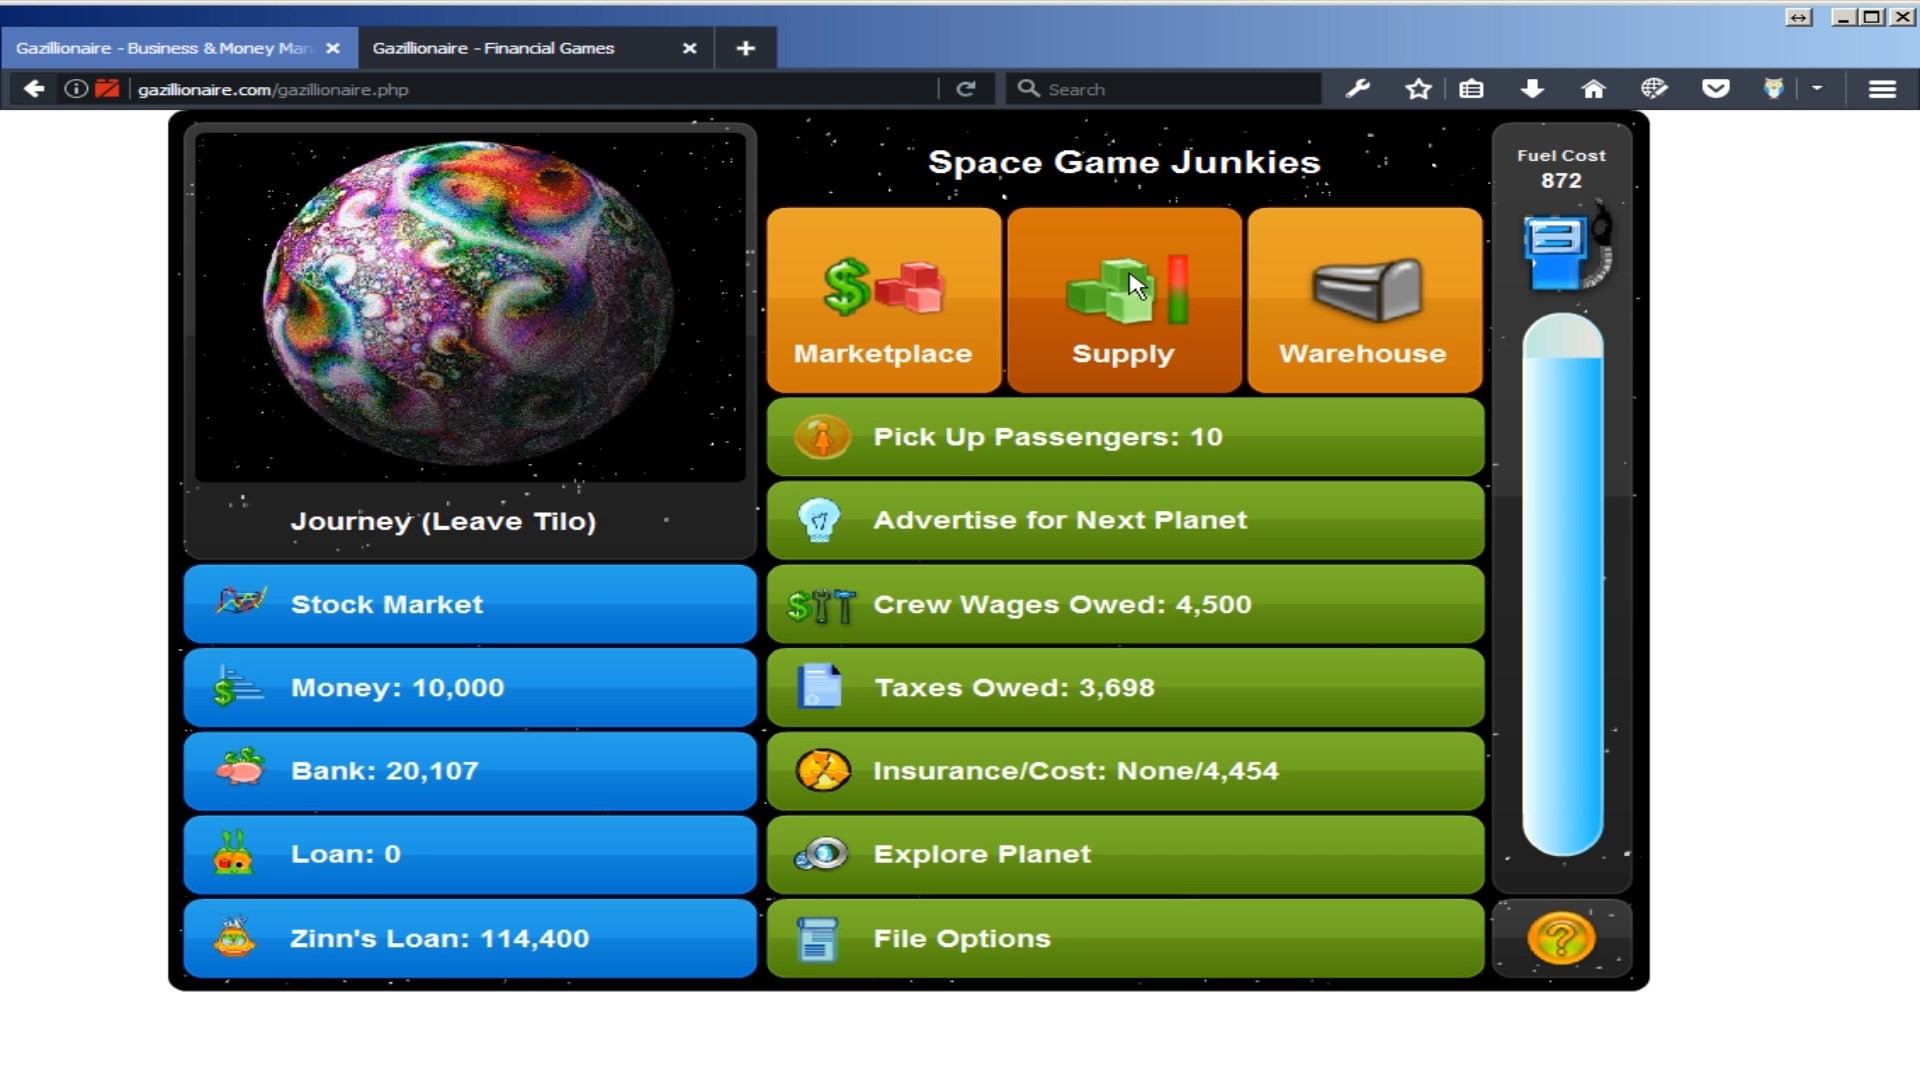Viewport: 1920px width, 1080px height.
Task: Open the Warehouse tile
Action: (1365, 300)
